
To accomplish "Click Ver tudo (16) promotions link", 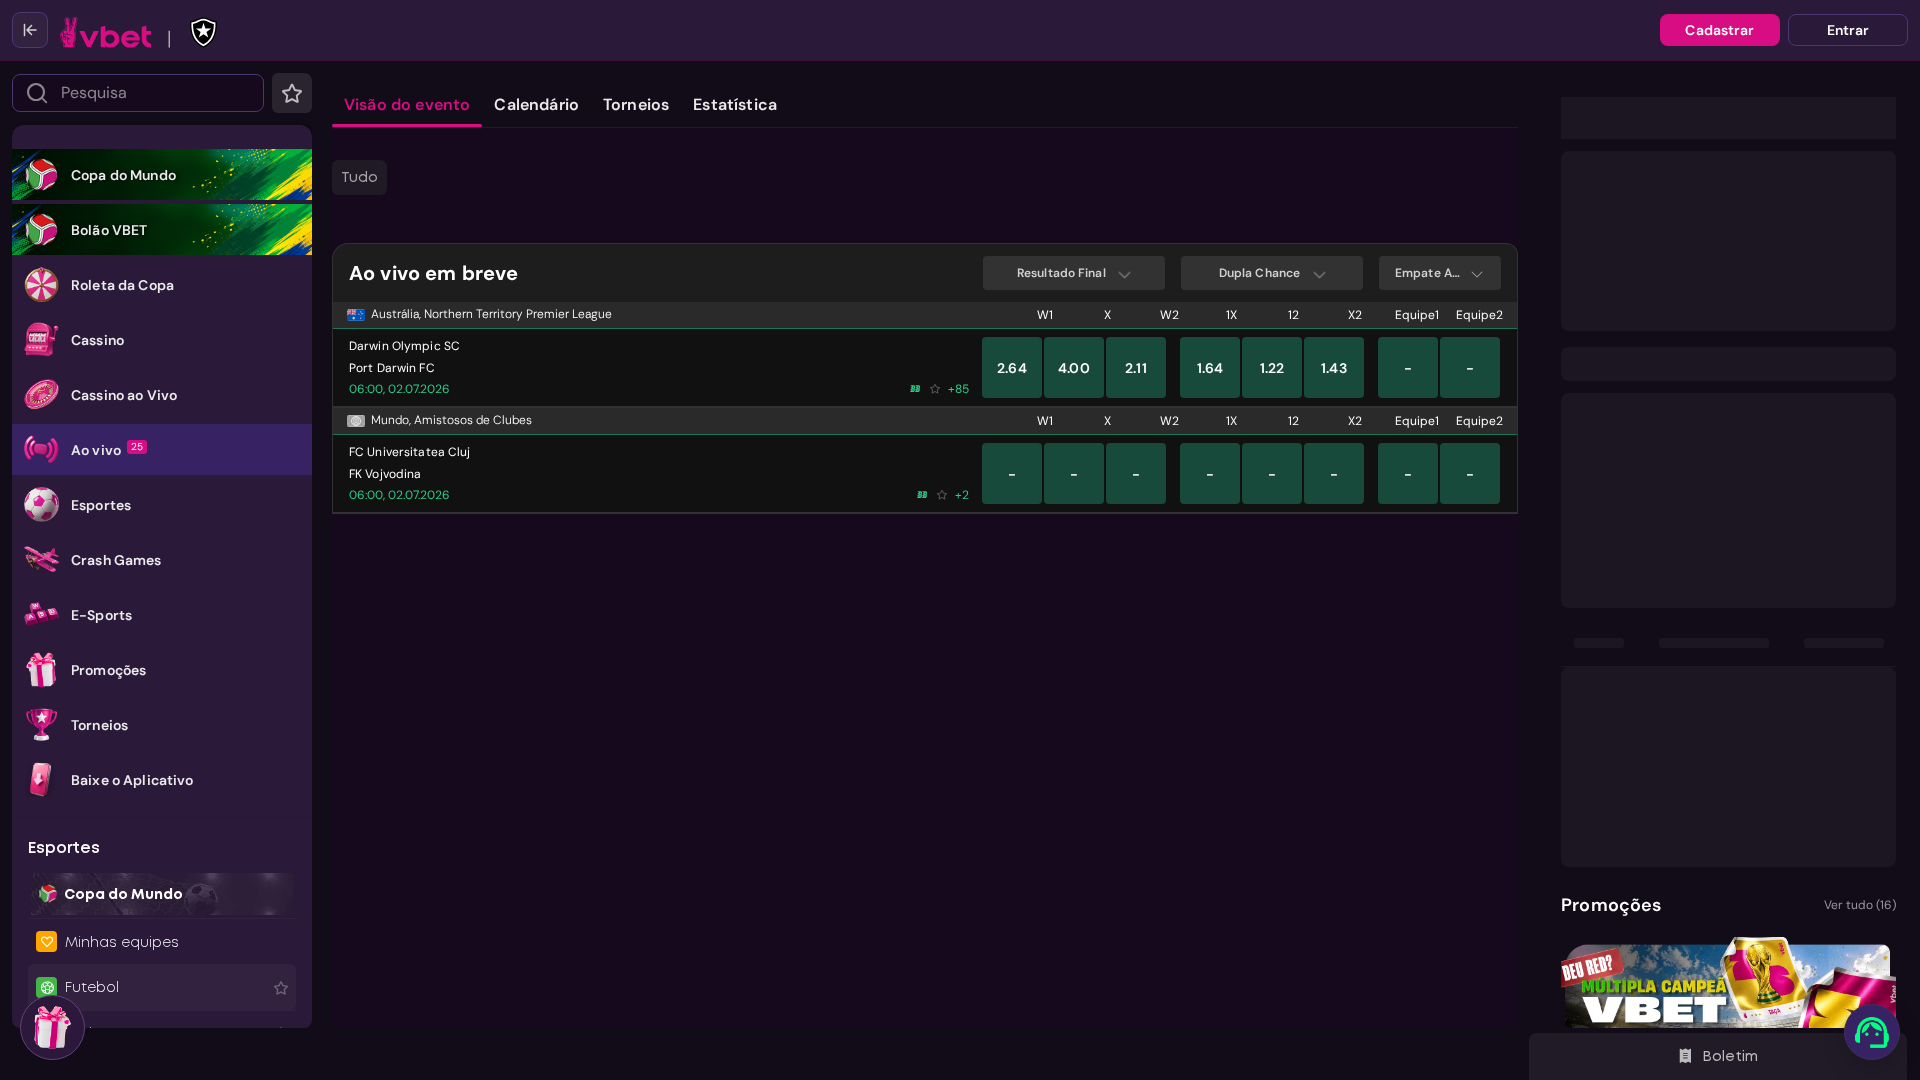I will [x=1860, y=905].
